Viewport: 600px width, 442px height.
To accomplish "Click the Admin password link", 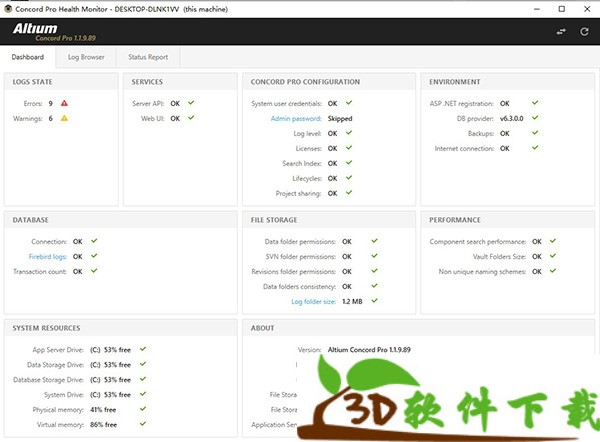I will [296, 119].
